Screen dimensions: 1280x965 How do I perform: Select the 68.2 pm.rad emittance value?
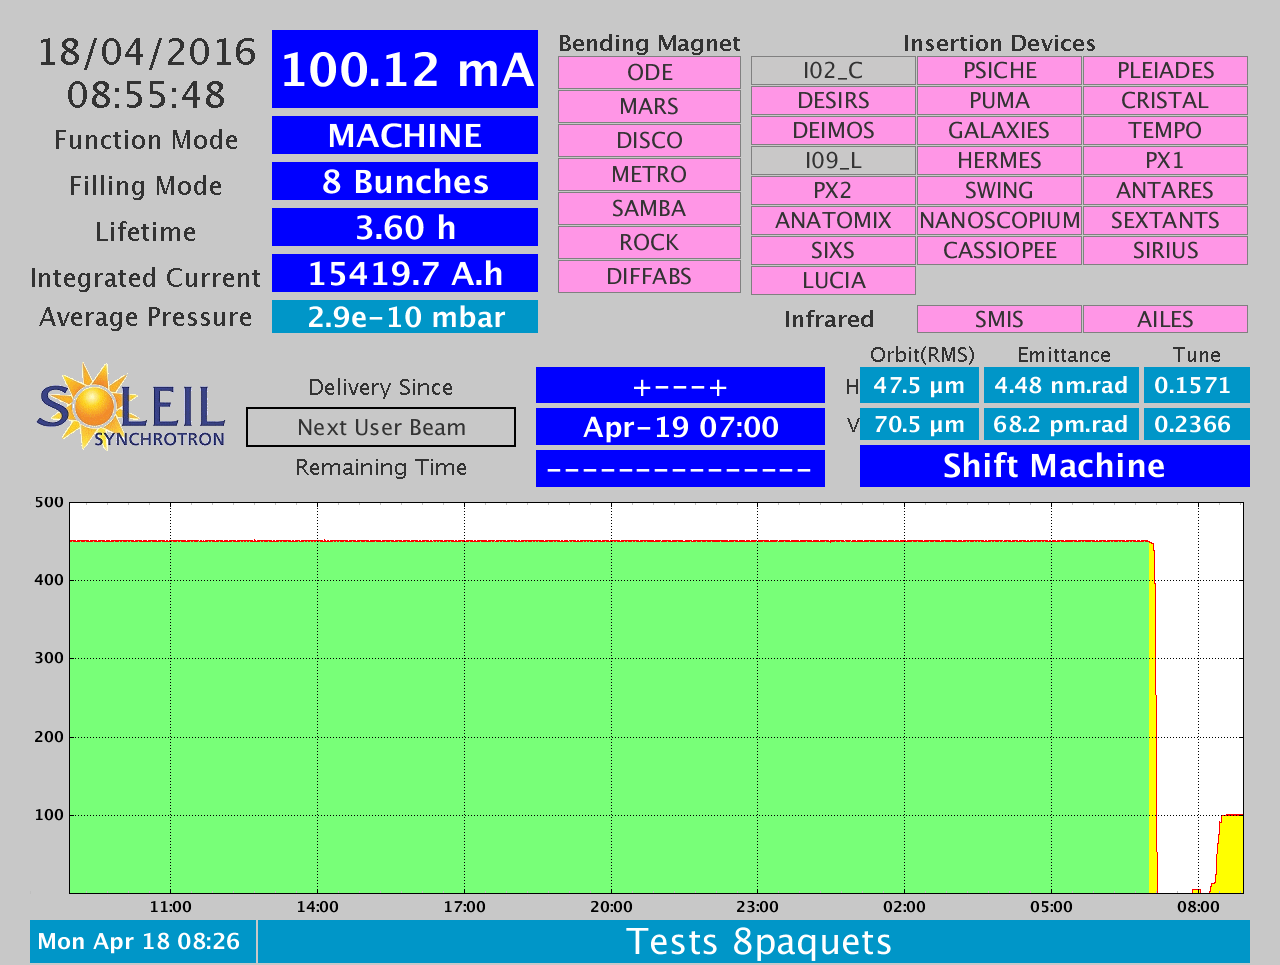click(x=1061, y=424)
